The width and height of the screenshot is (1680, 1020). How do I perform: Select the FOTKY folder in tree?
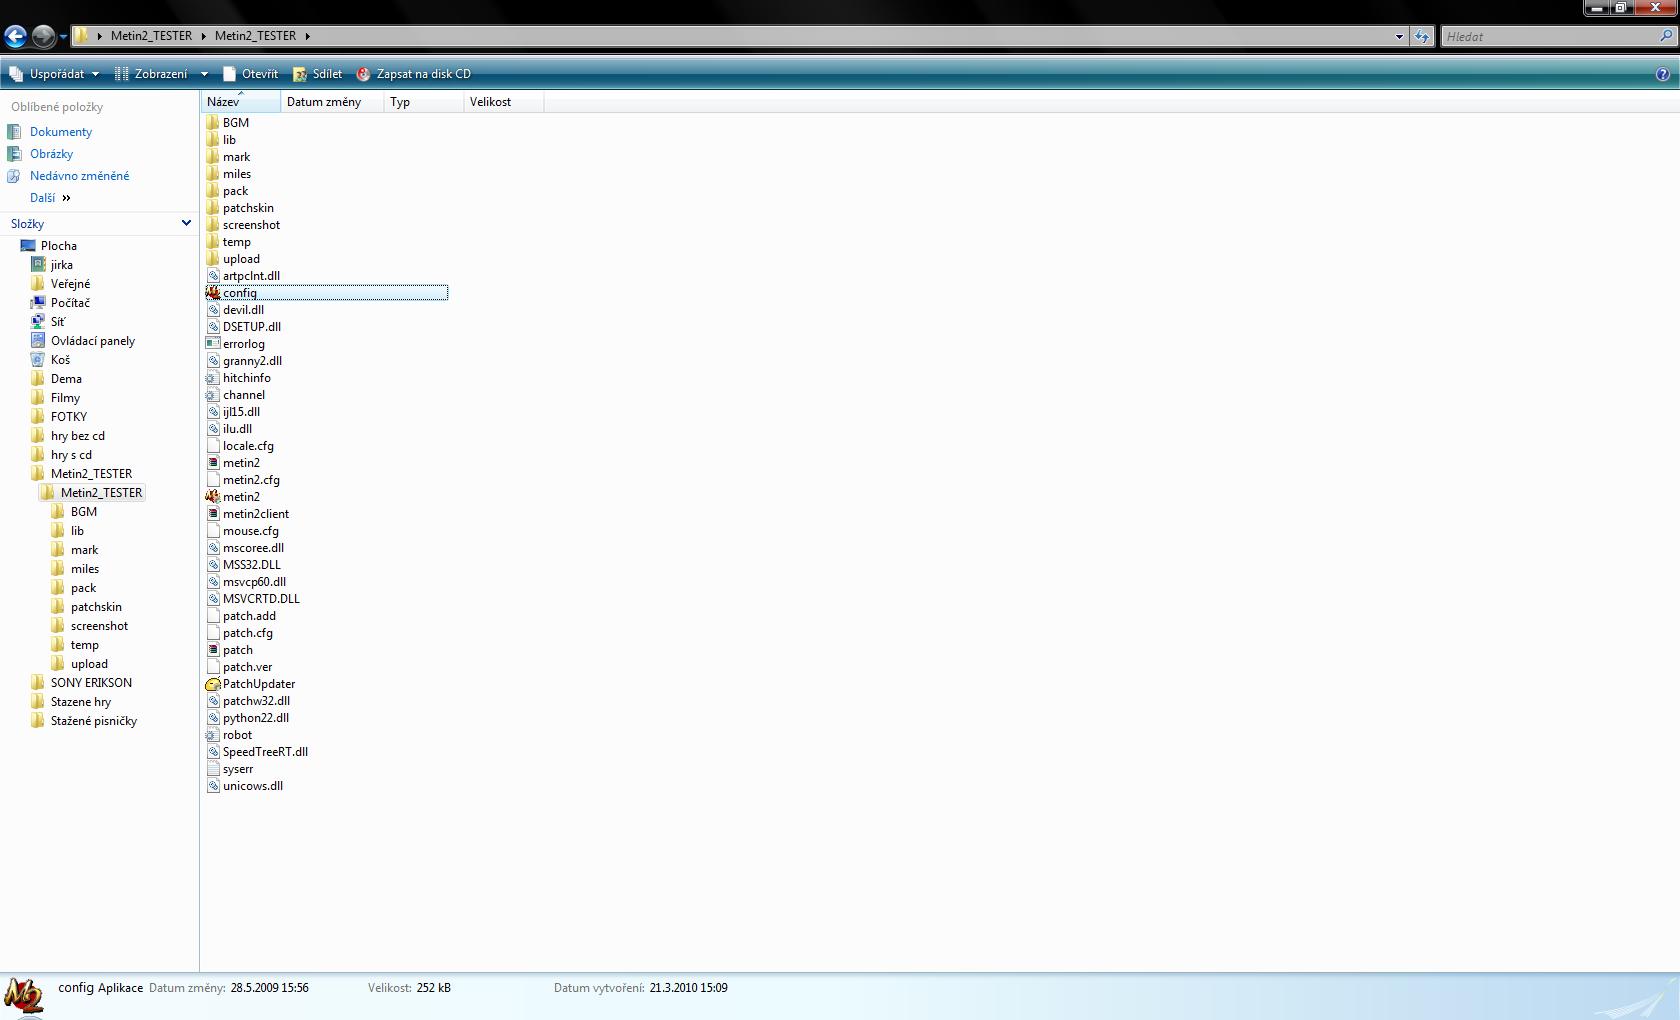69,417
